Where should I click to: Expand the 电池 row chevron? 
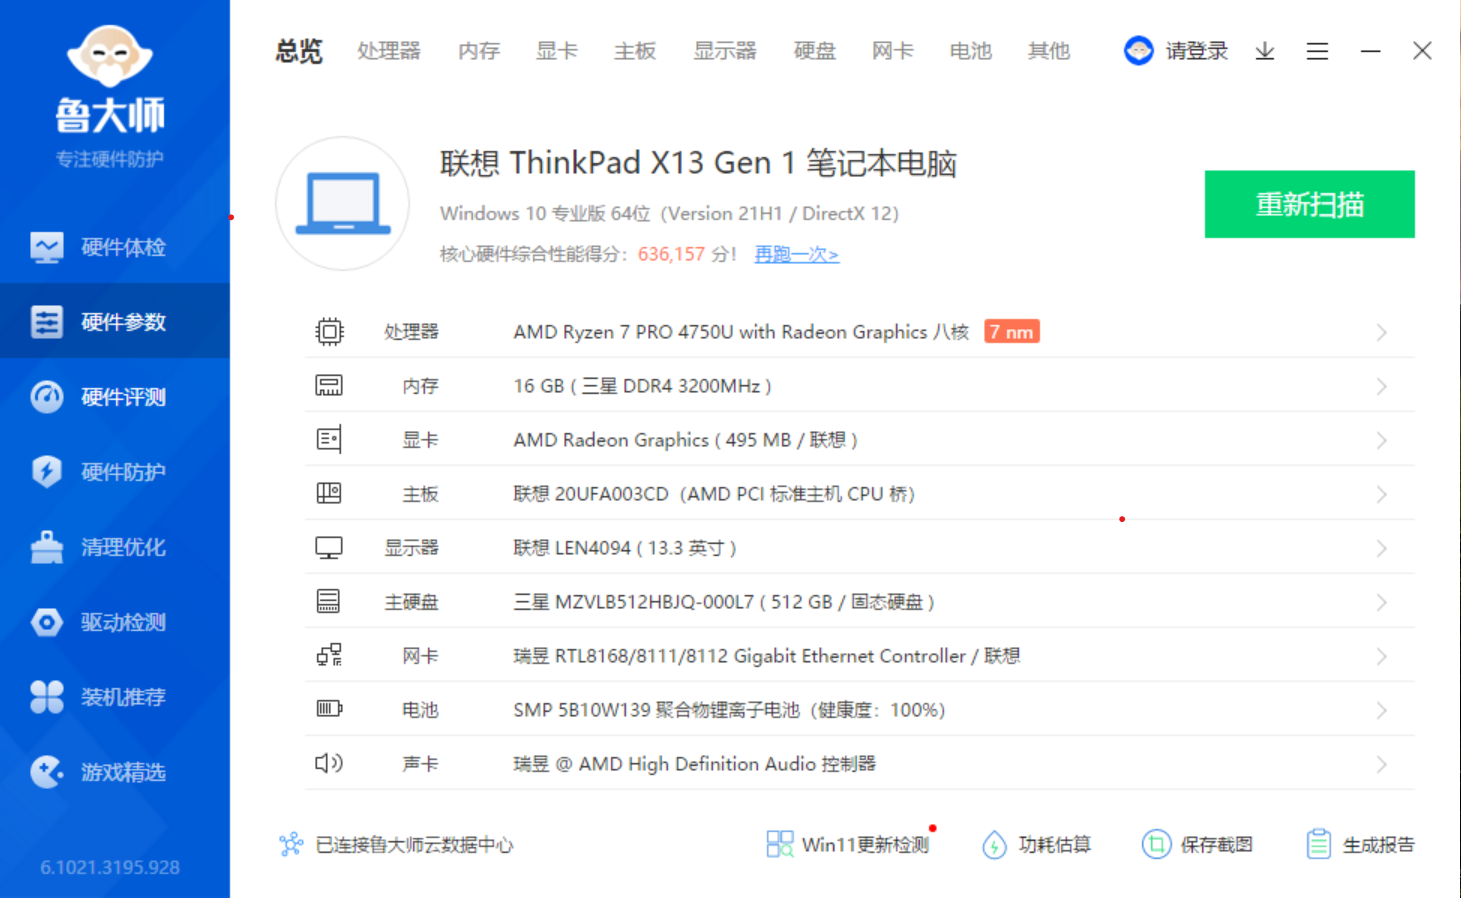pos(1381,710)
